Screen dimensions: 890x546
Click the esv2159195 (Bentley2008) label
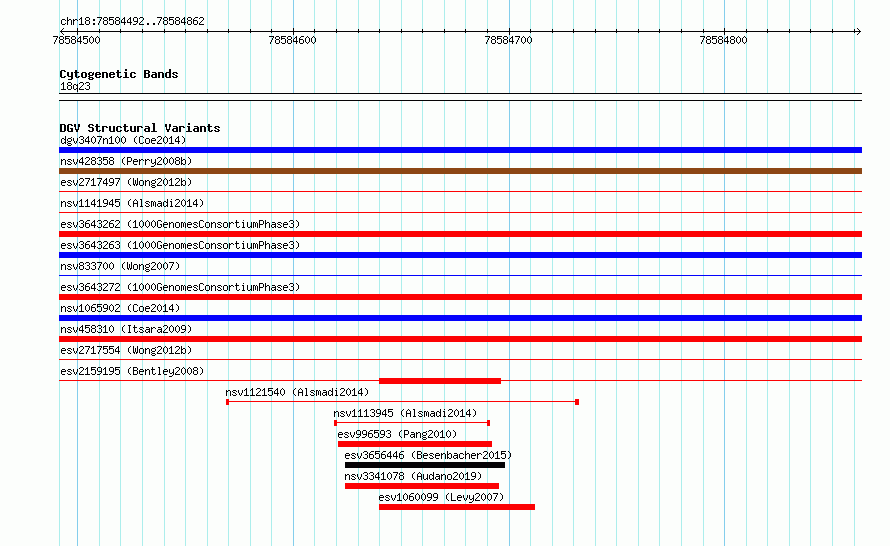(x=132, y=371)
